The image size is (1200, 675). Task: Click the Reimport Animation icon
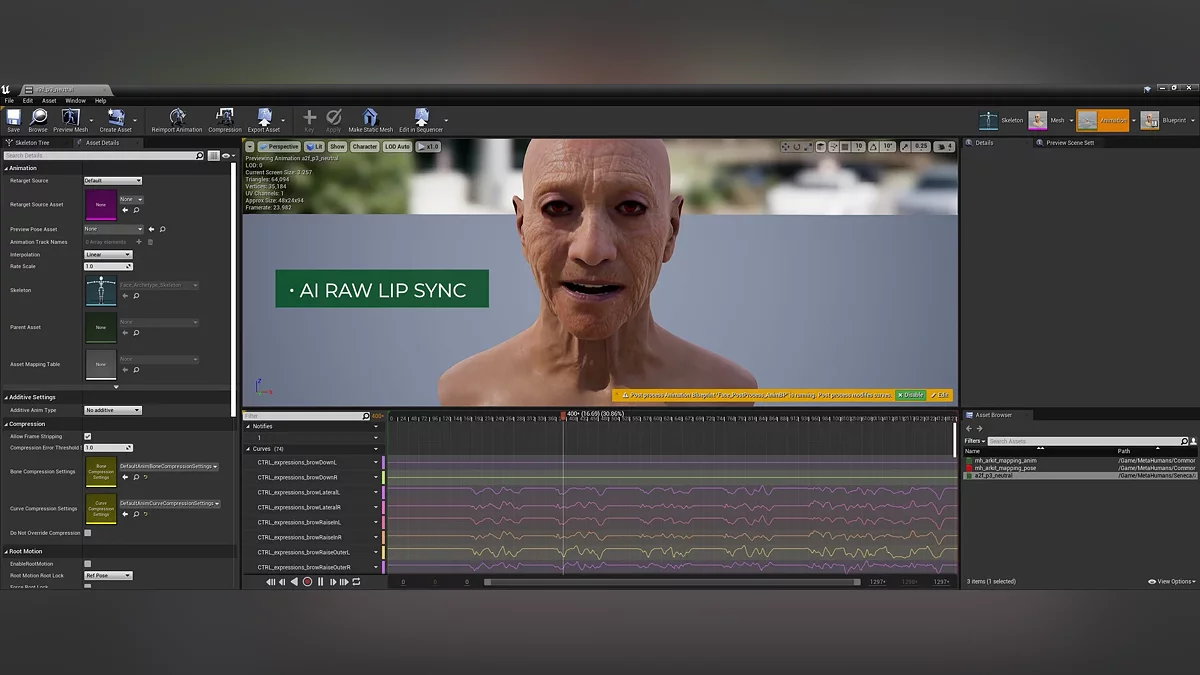177,119
